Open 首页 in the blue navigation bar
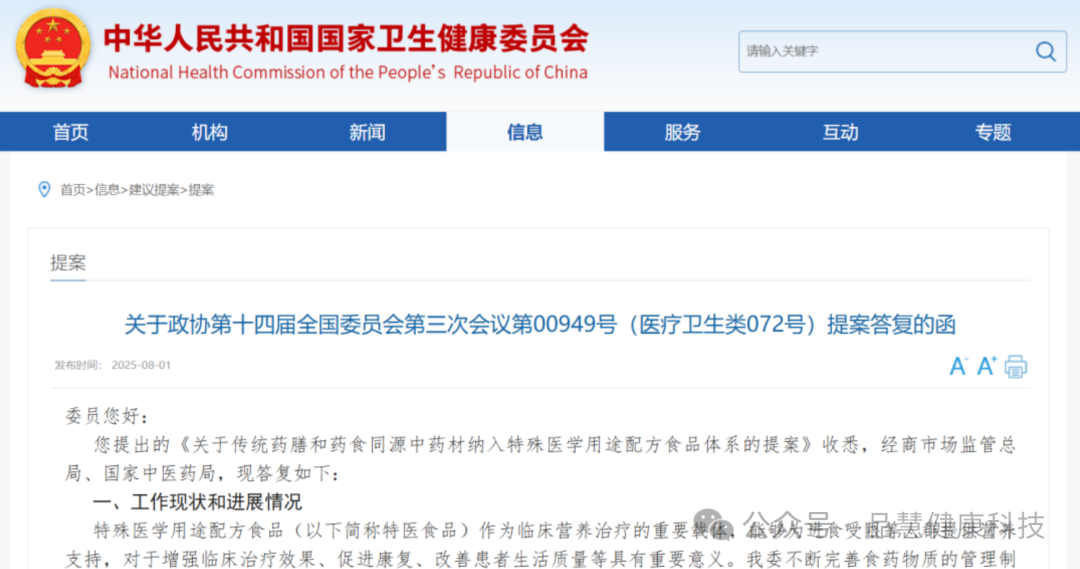 70,132
